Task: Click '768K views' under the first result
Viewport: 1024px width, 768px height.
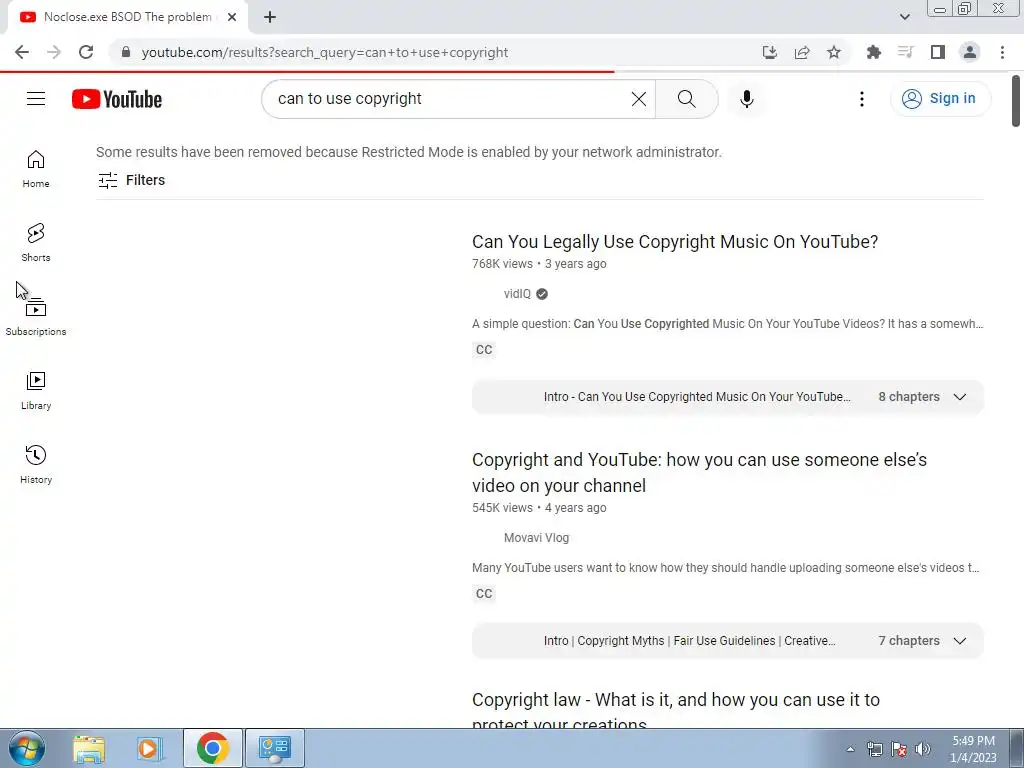Action: (x=502, y=264)
